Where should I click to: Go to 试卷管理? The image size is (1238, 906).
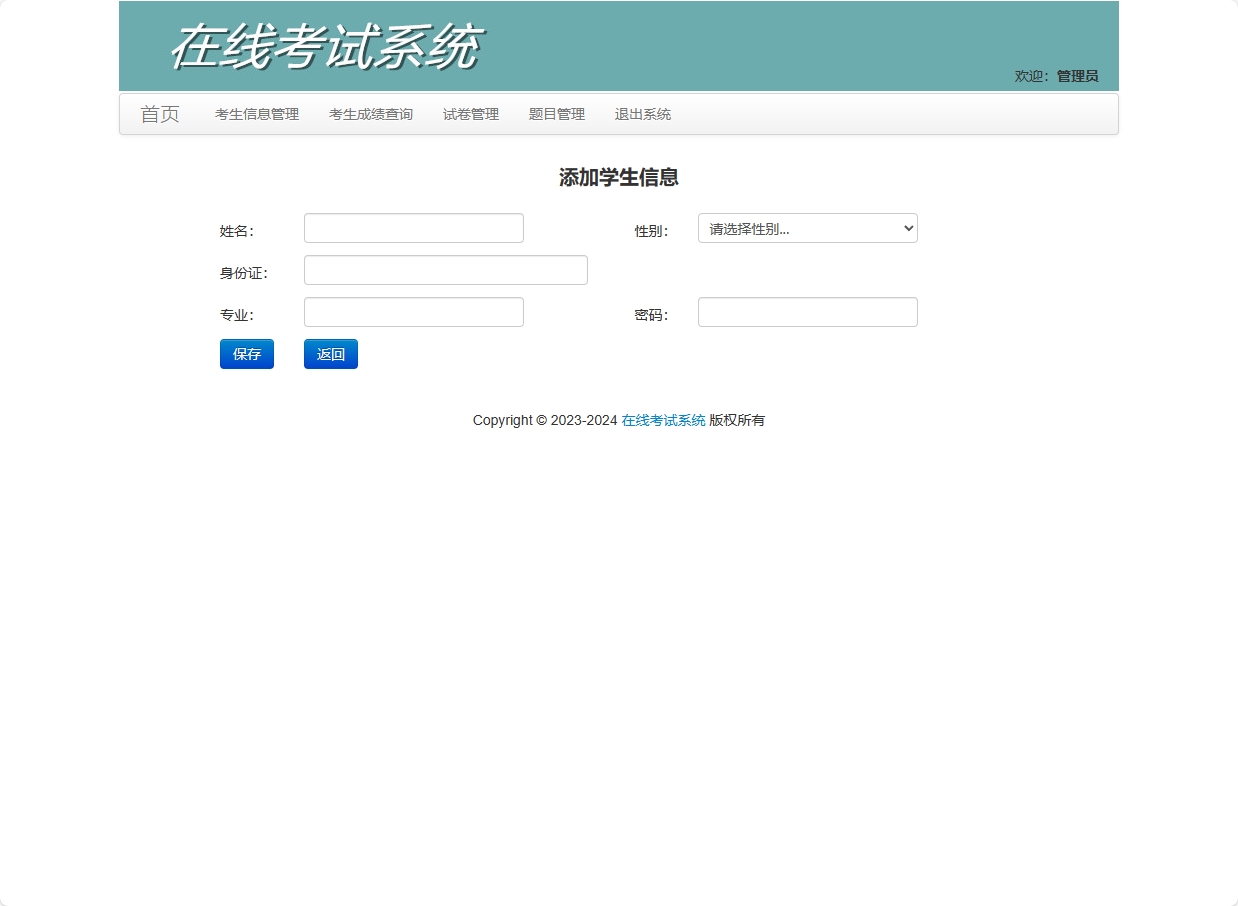click(470, 114)
